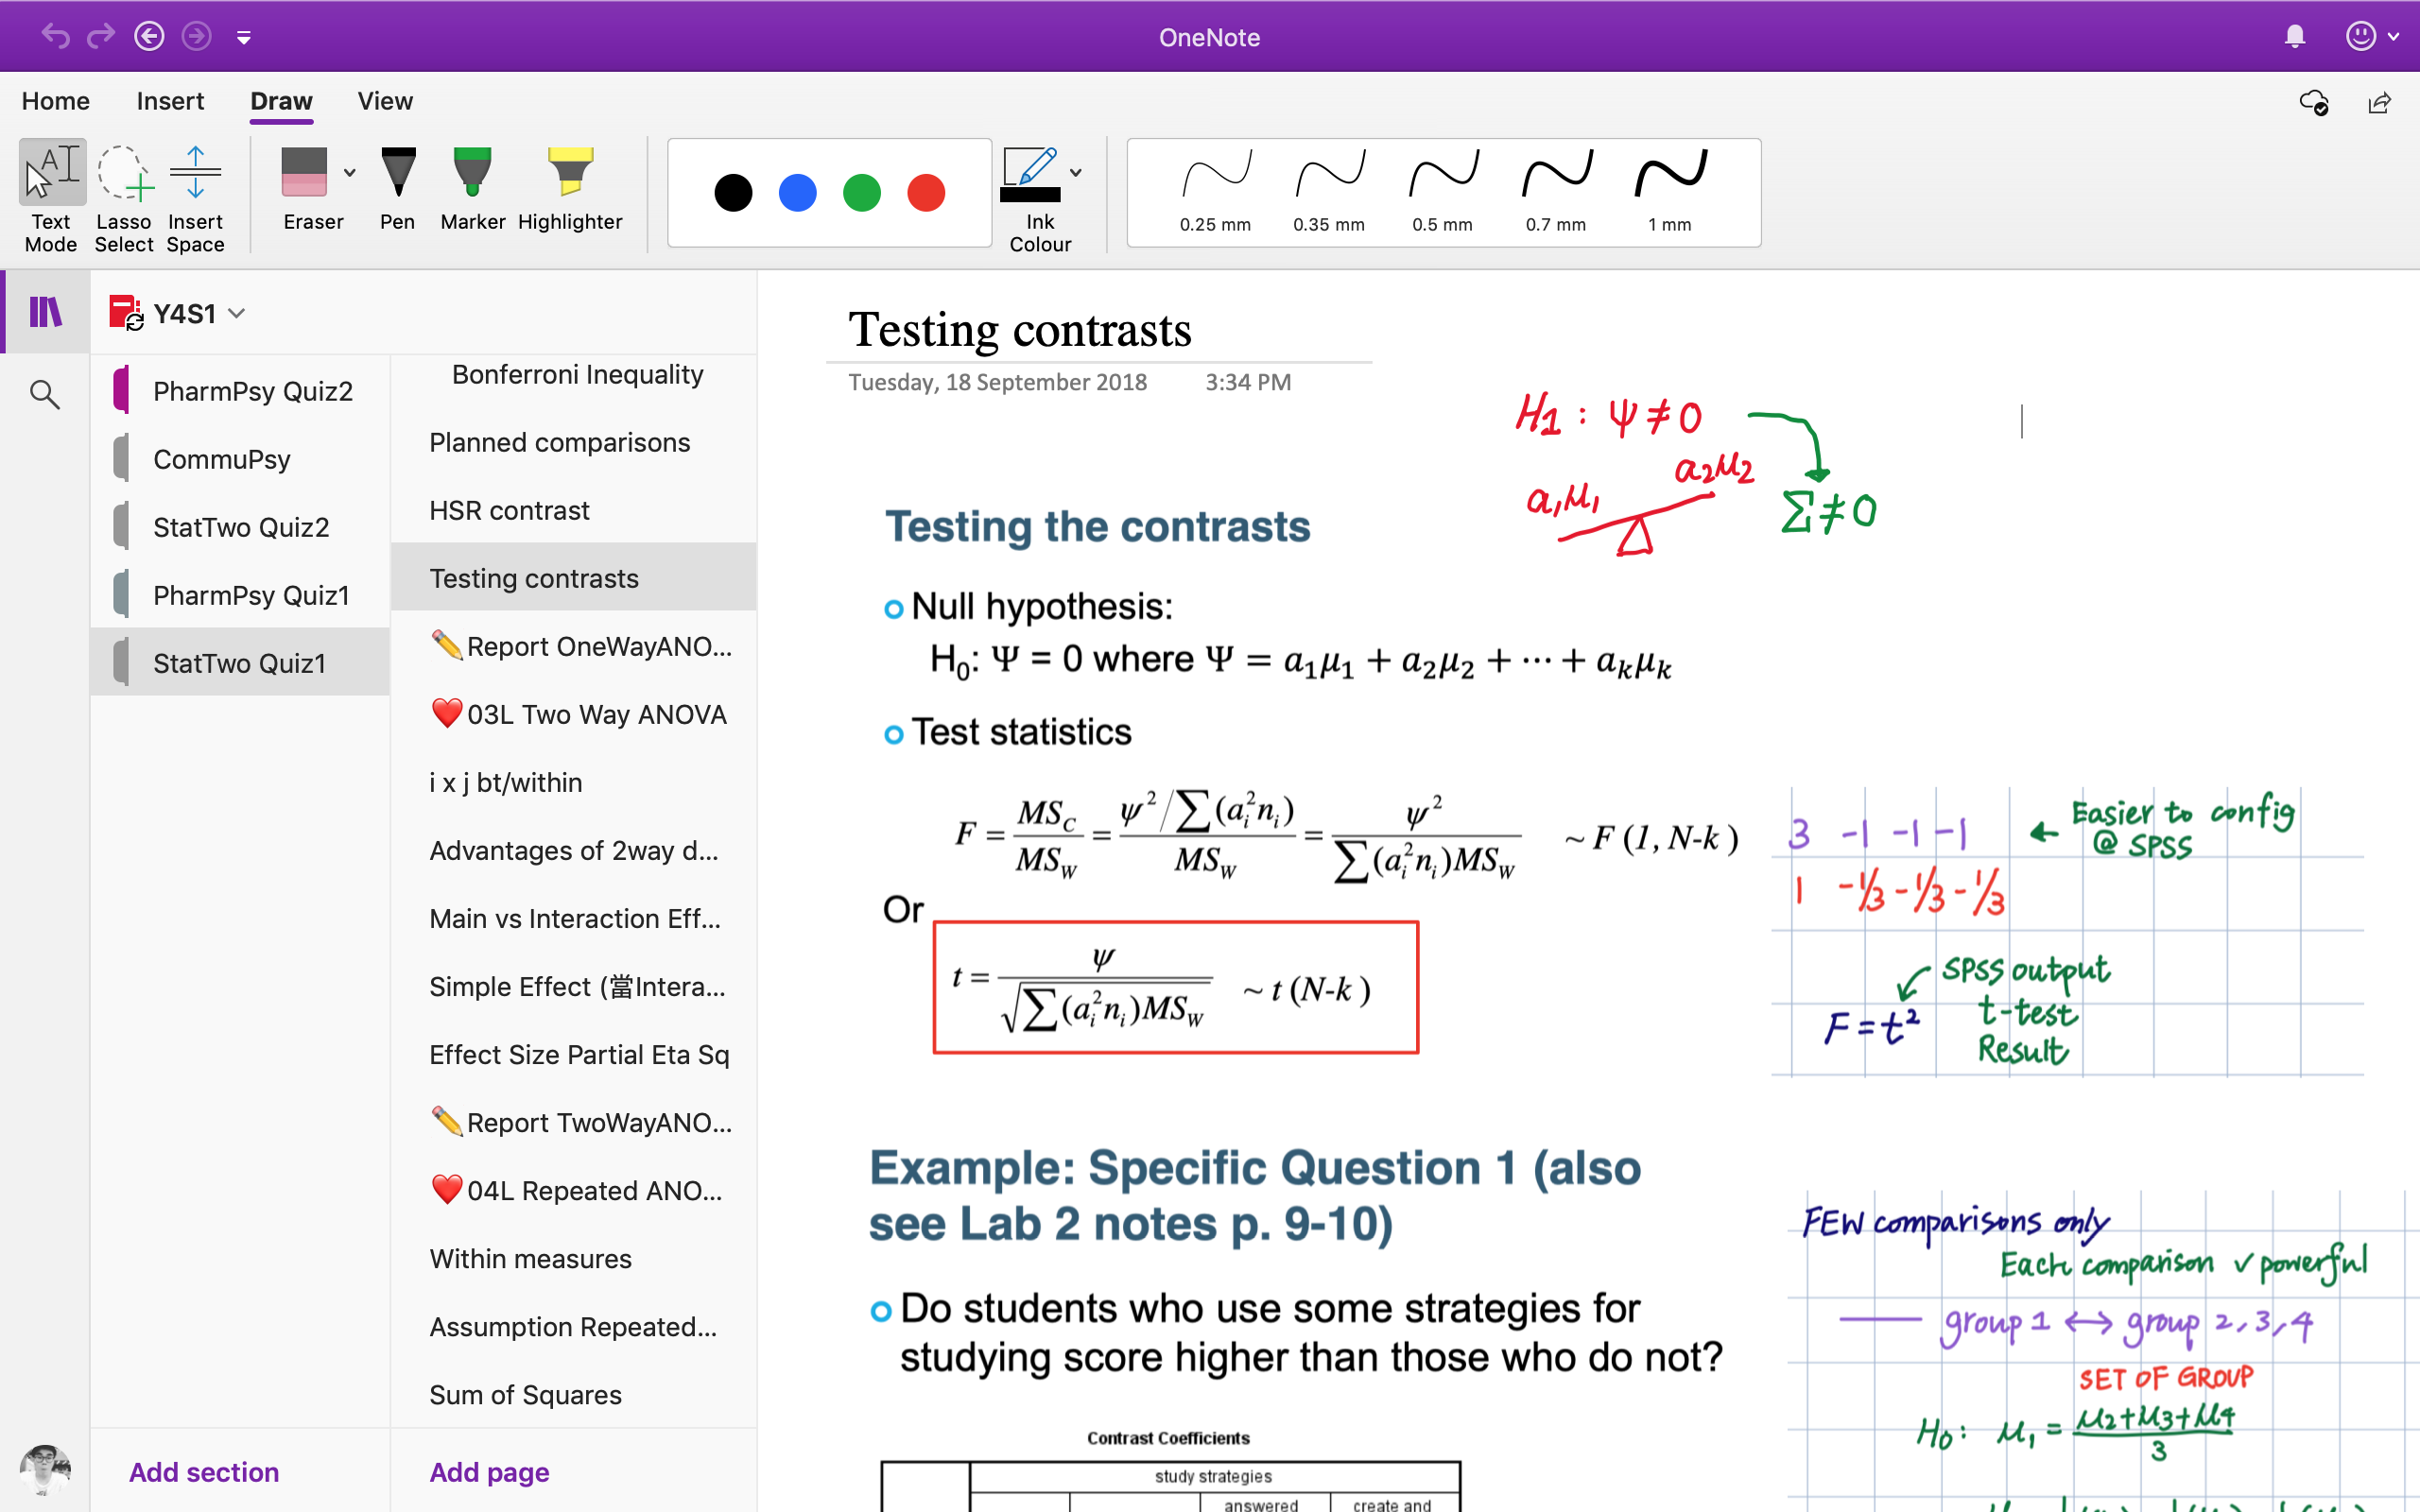Open the notifications panel
The height and width of the screenshot is (1512, 2420).
(x=2296, y=33)
